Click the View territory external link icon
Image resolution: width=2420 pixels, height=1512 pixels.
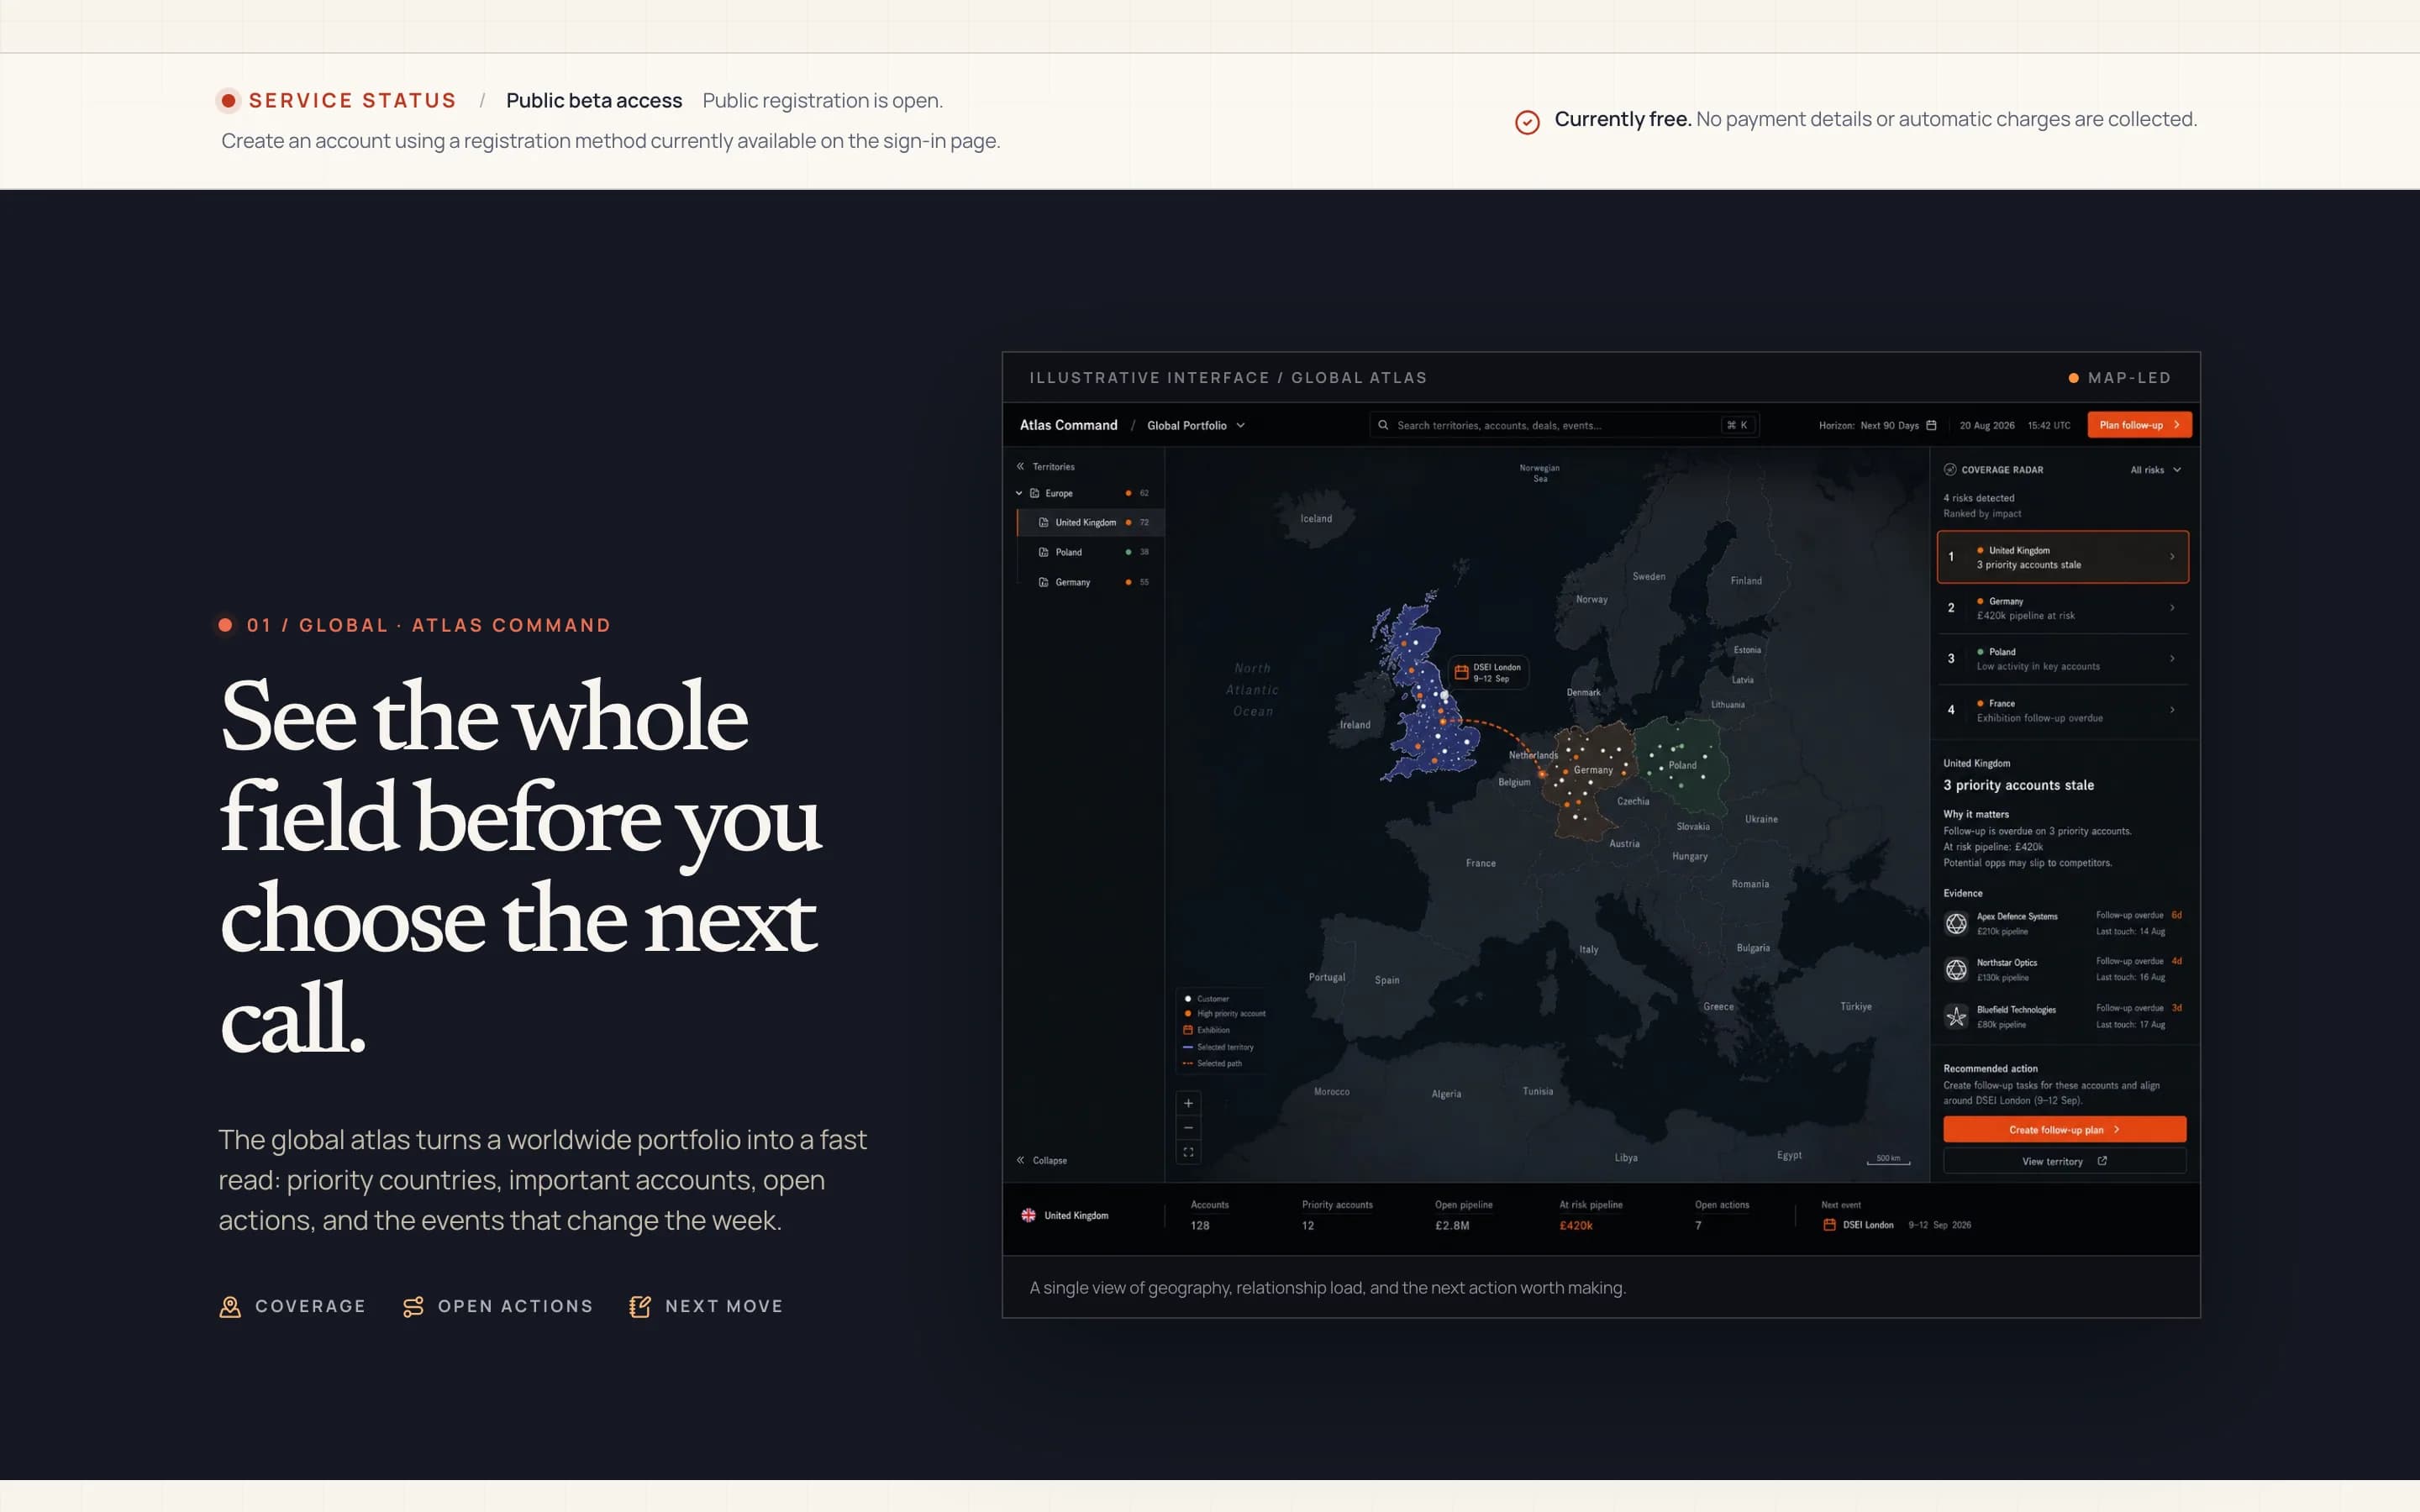(2102, 1161)
